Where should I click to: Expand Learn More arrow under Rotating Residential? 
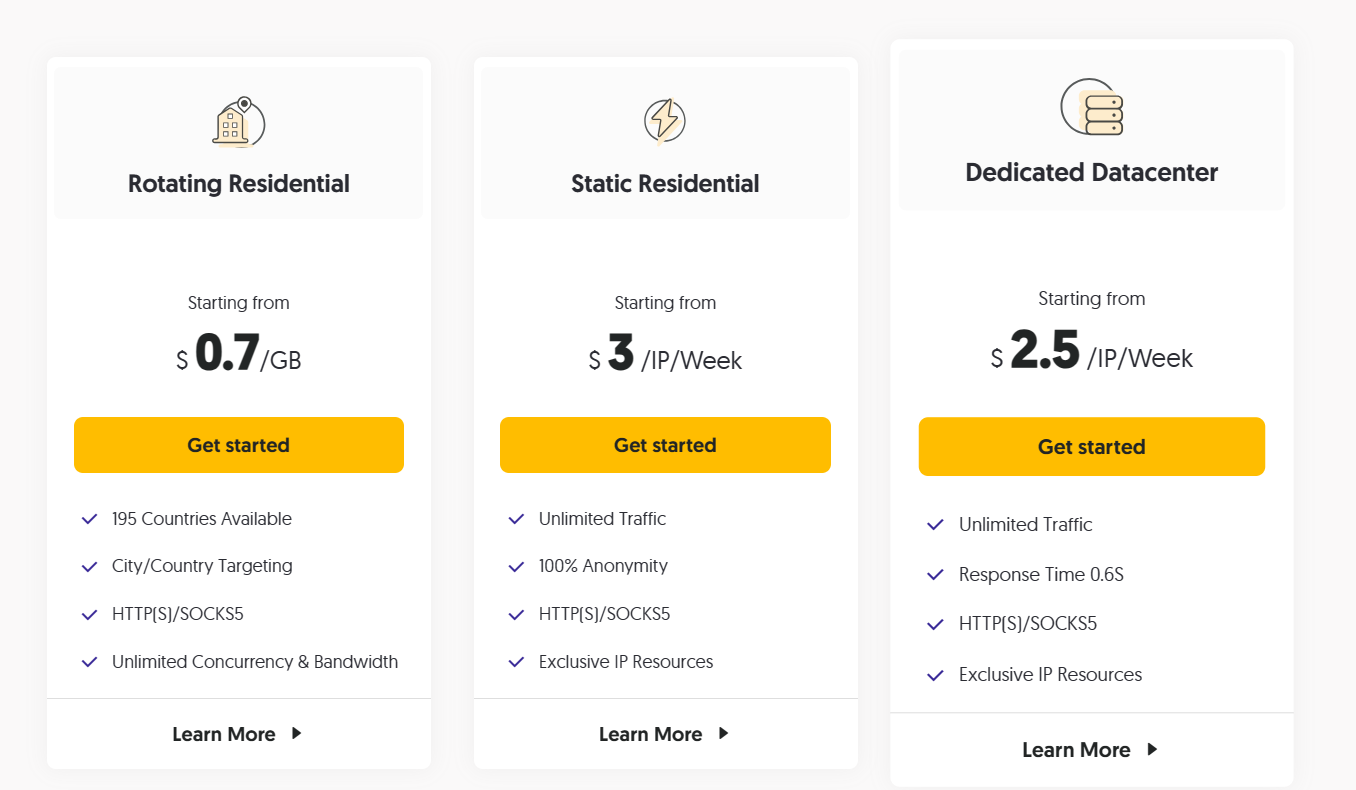[297, 733]
